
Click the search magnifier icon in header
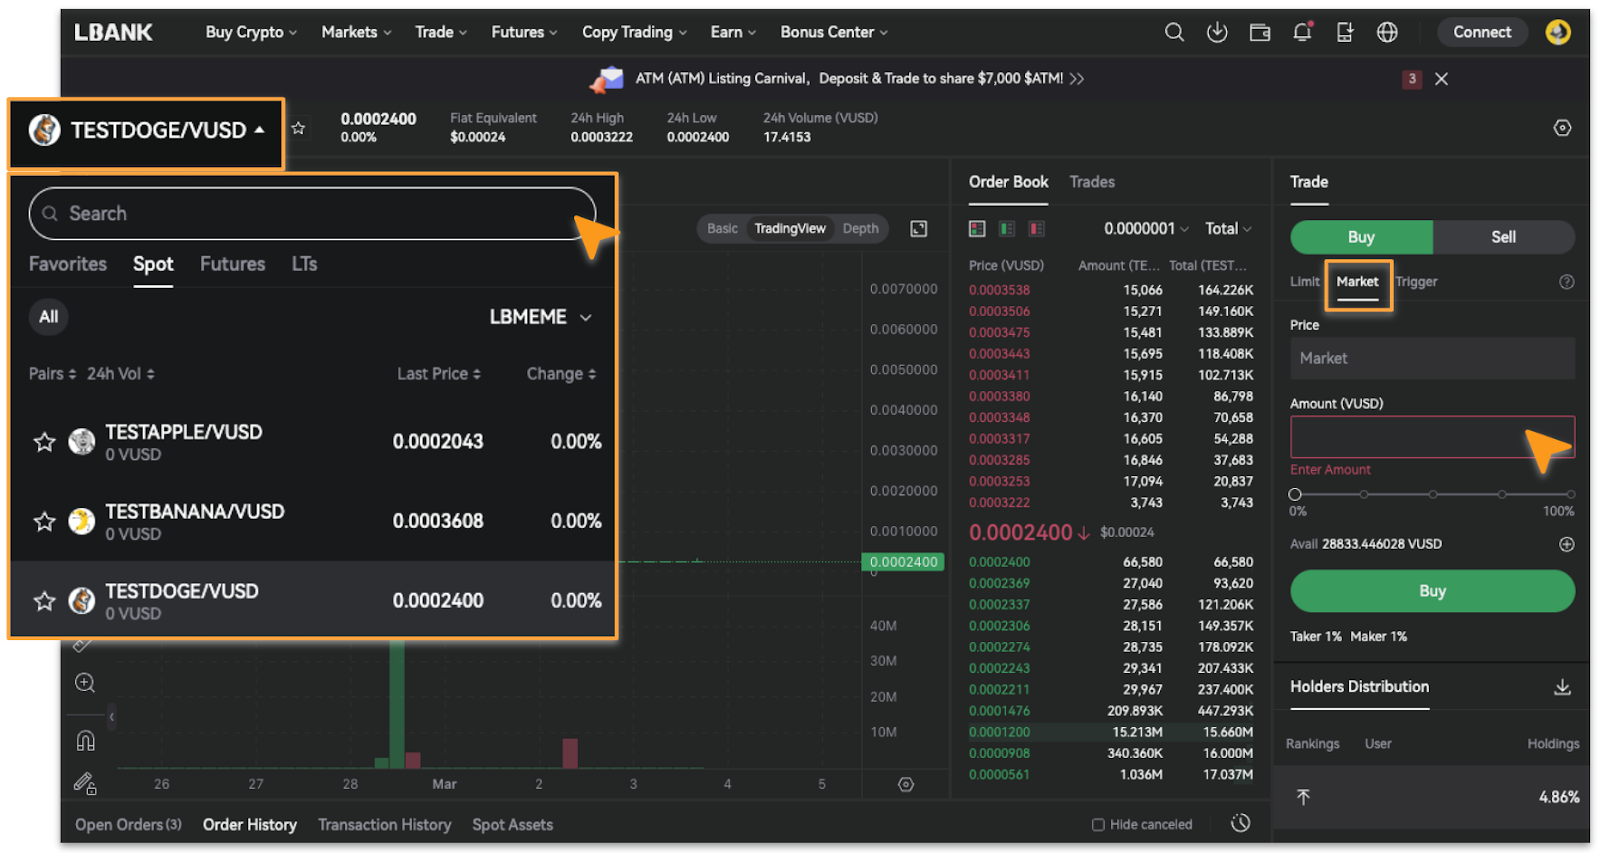click(x=1174, y=32)
